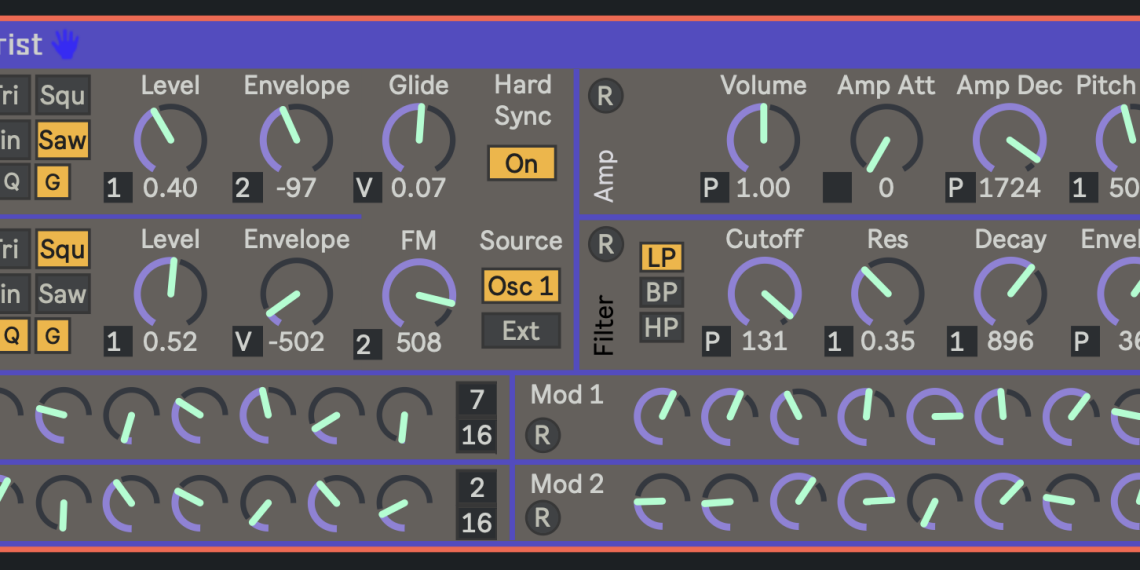This screenshot has width=1140, height=570.
Task: Switch the filter to HP mode
Action: click(x=661, y=327)
